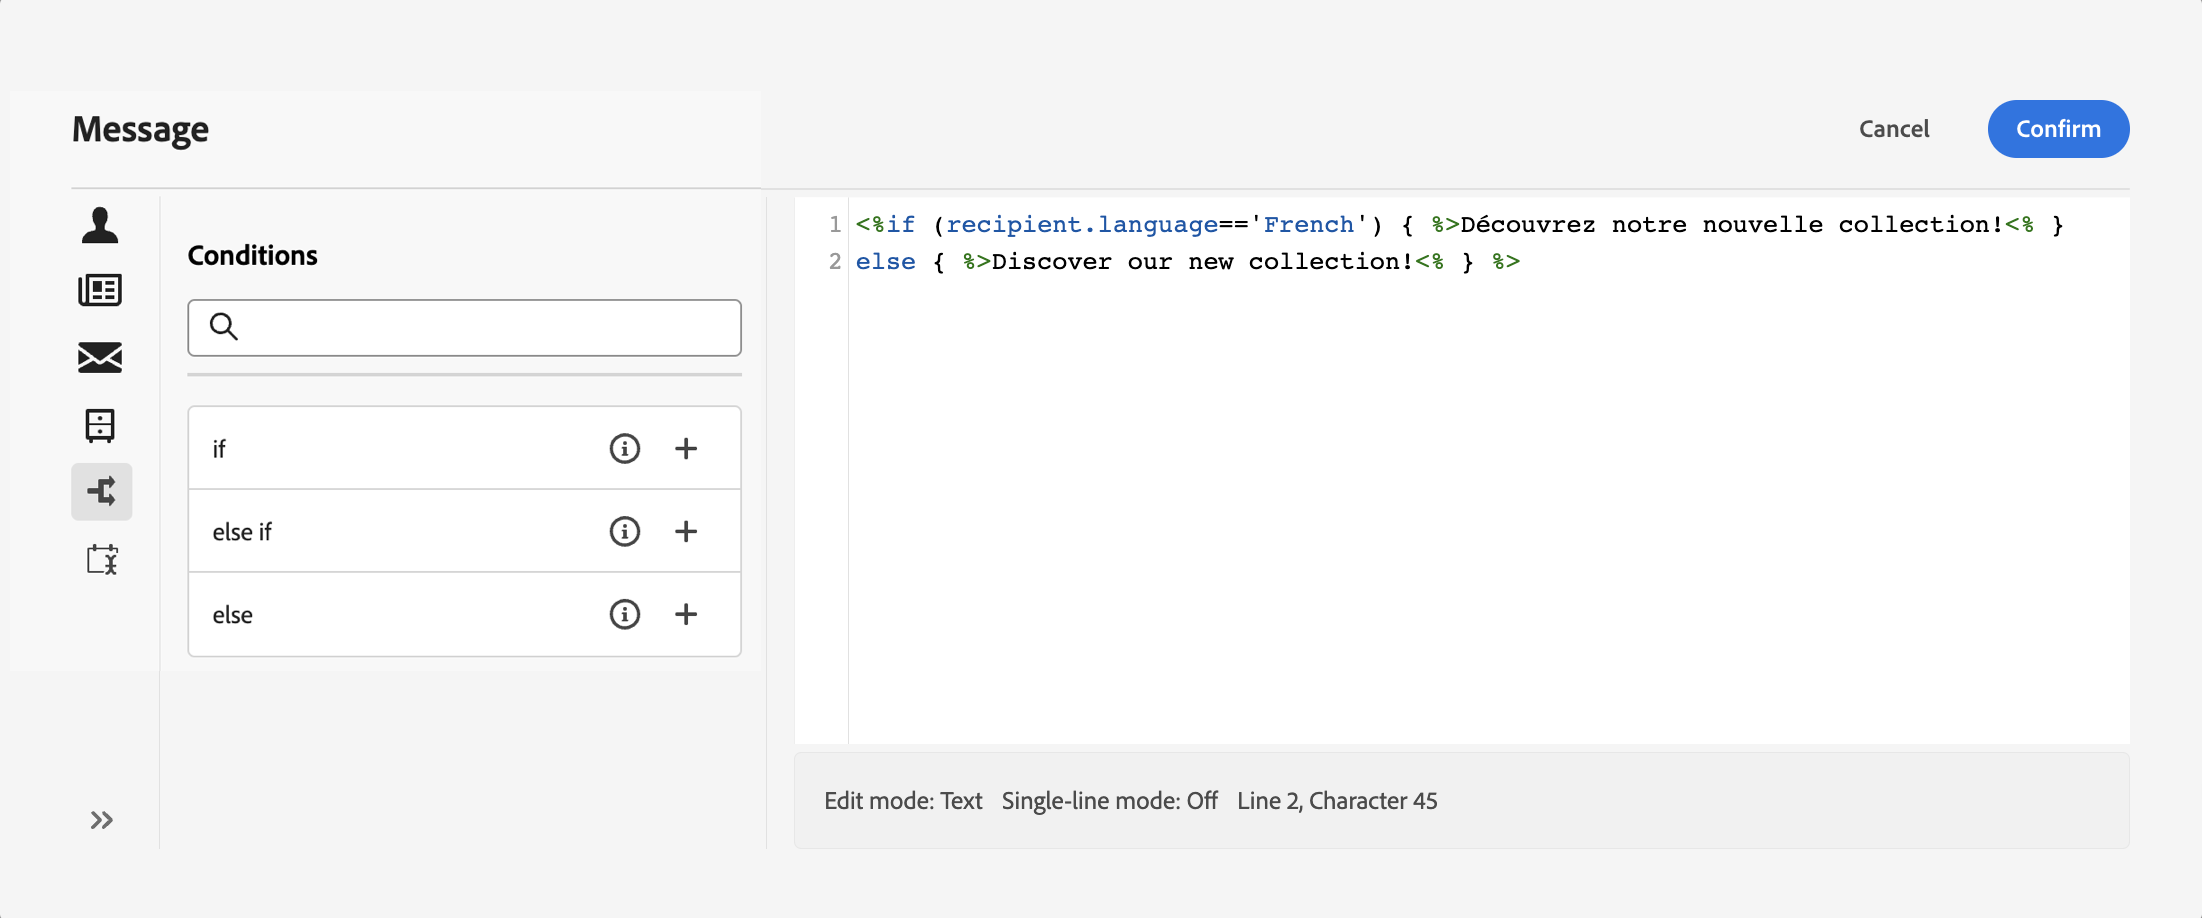Select the Conditions branching icon
The height and width of the screenshot is (918, 2202).
(x=101, y=491)
